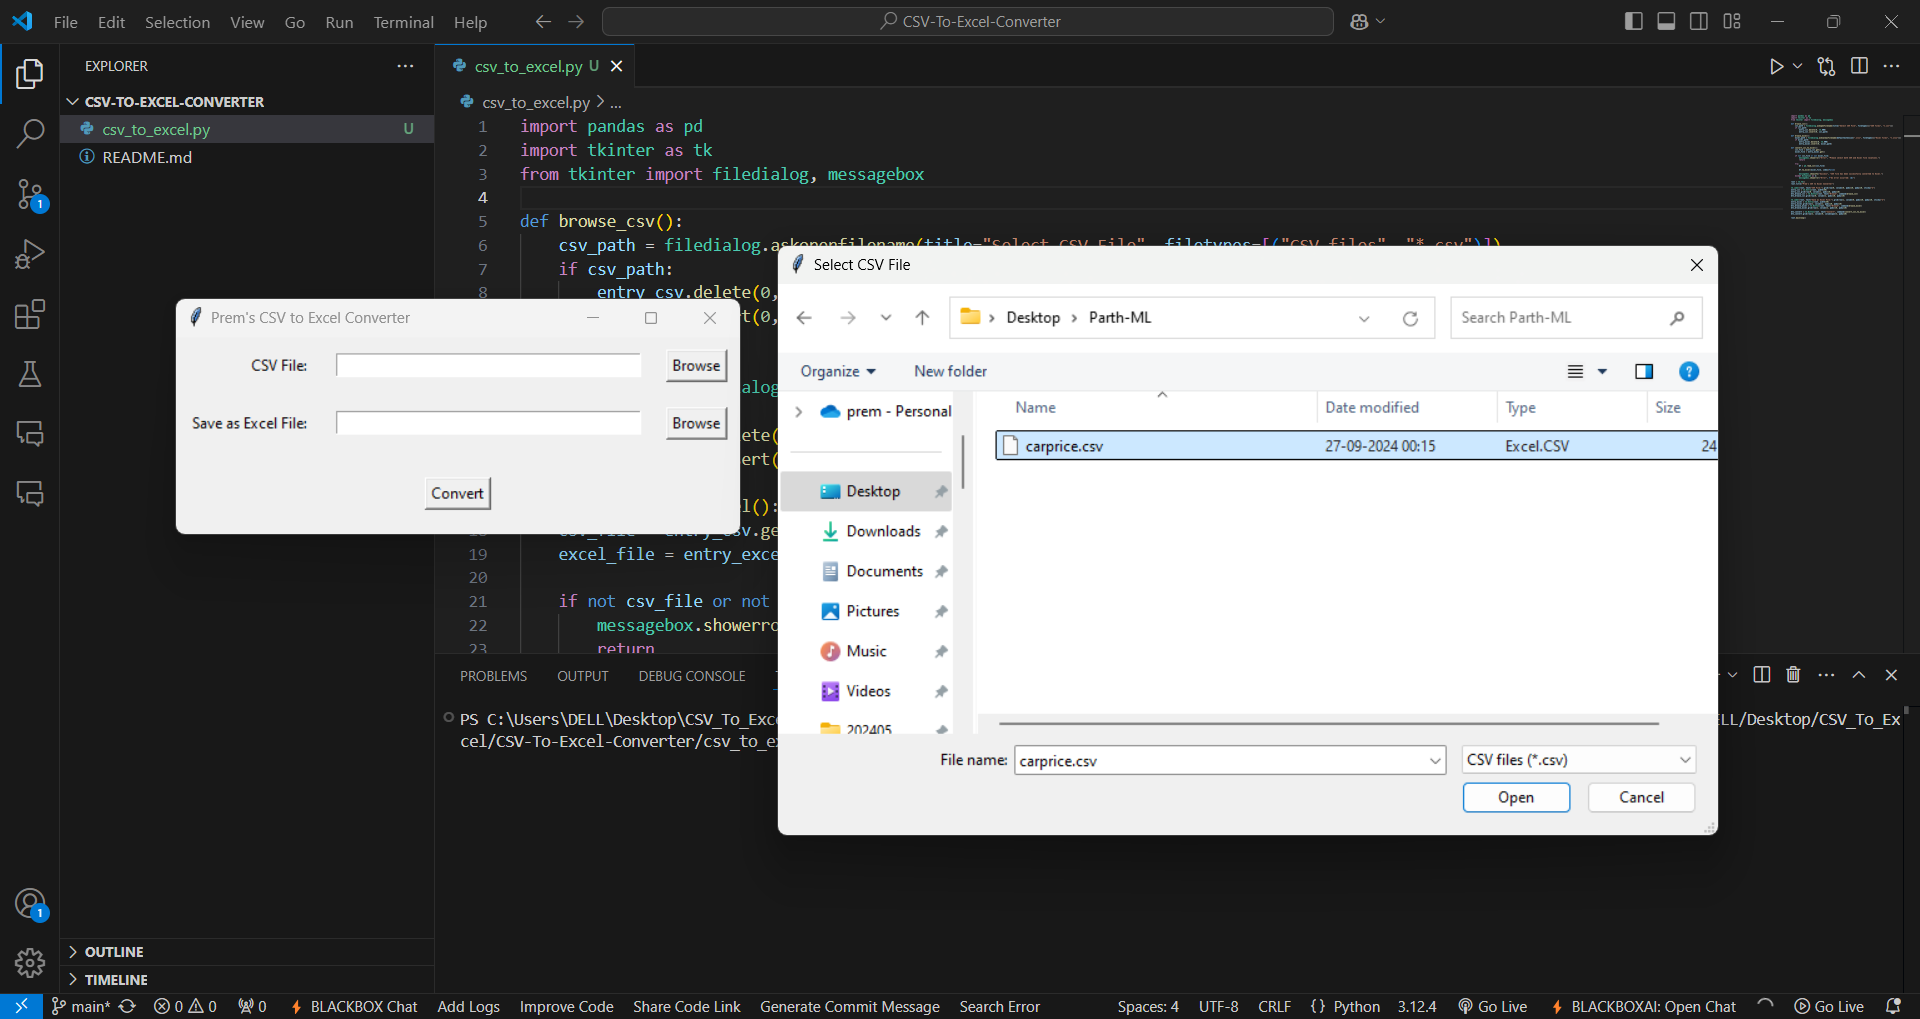
Task: Open recent locations dropdown in file dialog
Action: pos(885,318)
